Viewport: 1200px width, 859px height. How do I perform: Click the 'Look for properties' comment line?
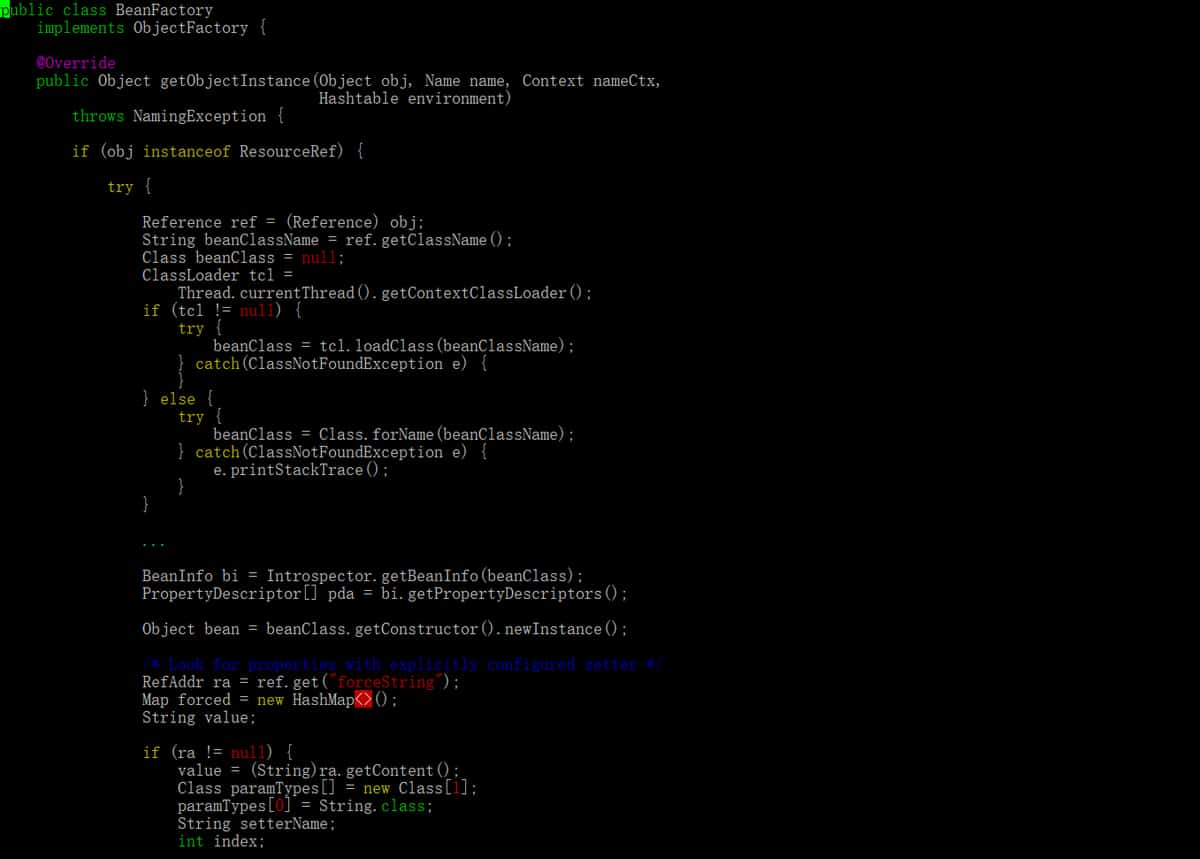point(403,665)
